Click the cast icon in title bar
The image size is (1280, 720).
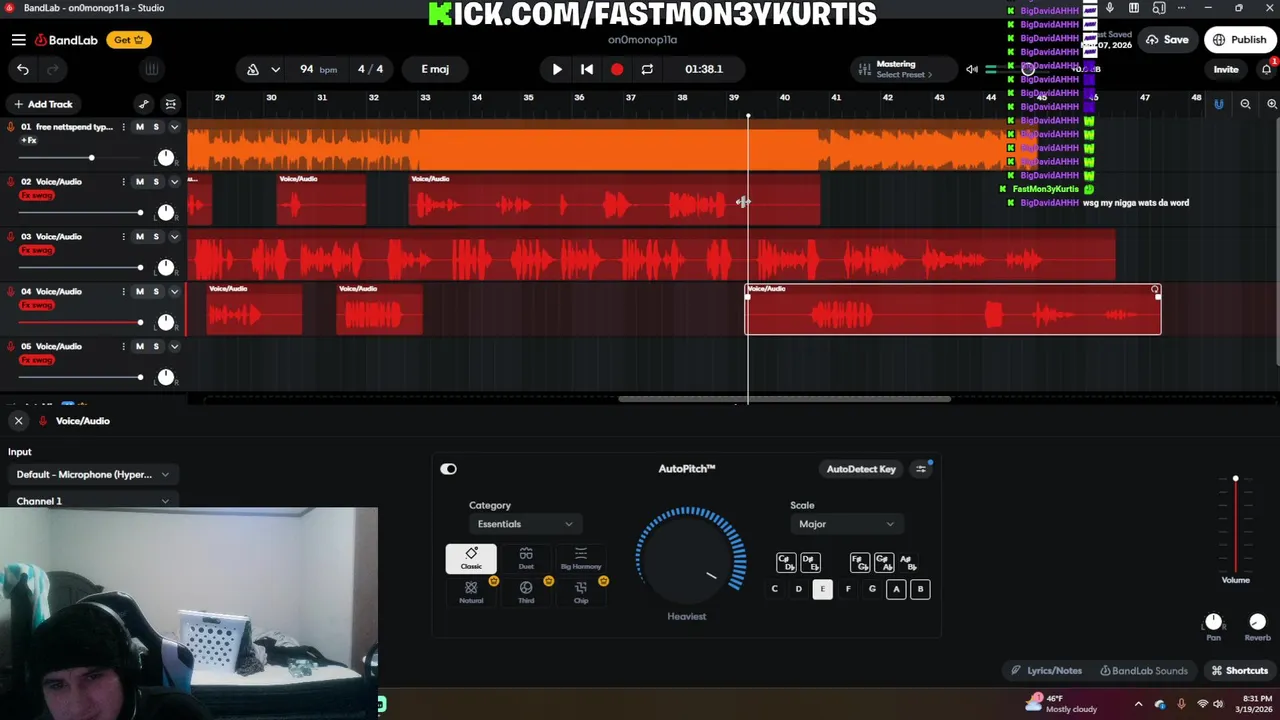click(1159, 8)
